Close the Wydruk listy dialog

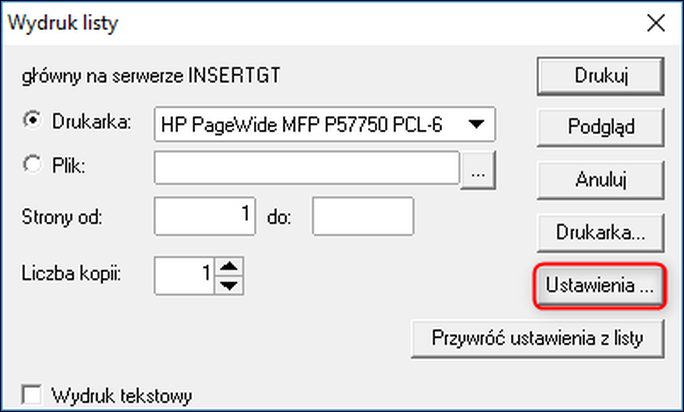pos(655,22)
